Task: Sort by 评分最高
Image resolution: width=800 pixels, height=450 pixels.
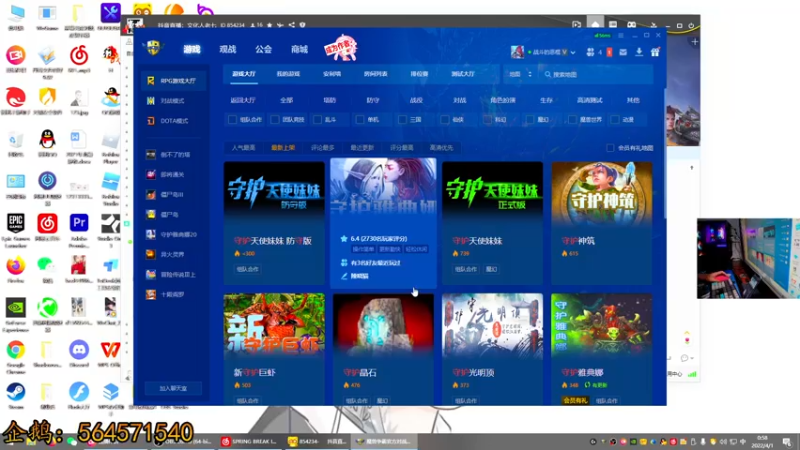Action: click(402, 148)
